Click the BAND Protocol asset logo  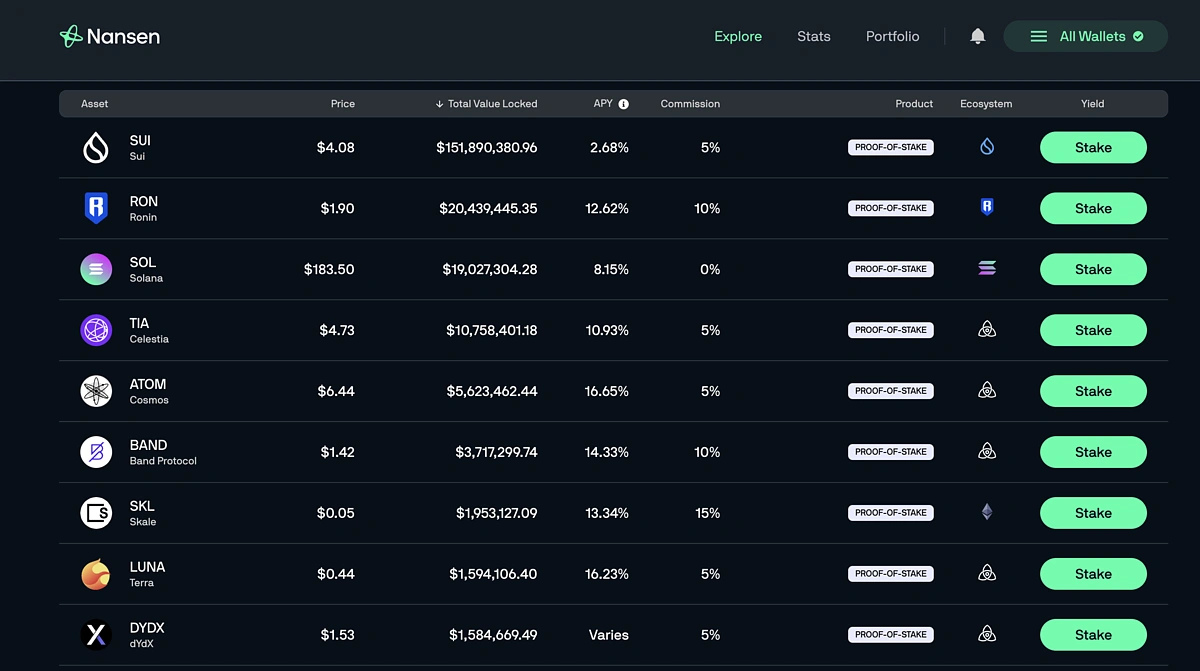tap(96, 453)
